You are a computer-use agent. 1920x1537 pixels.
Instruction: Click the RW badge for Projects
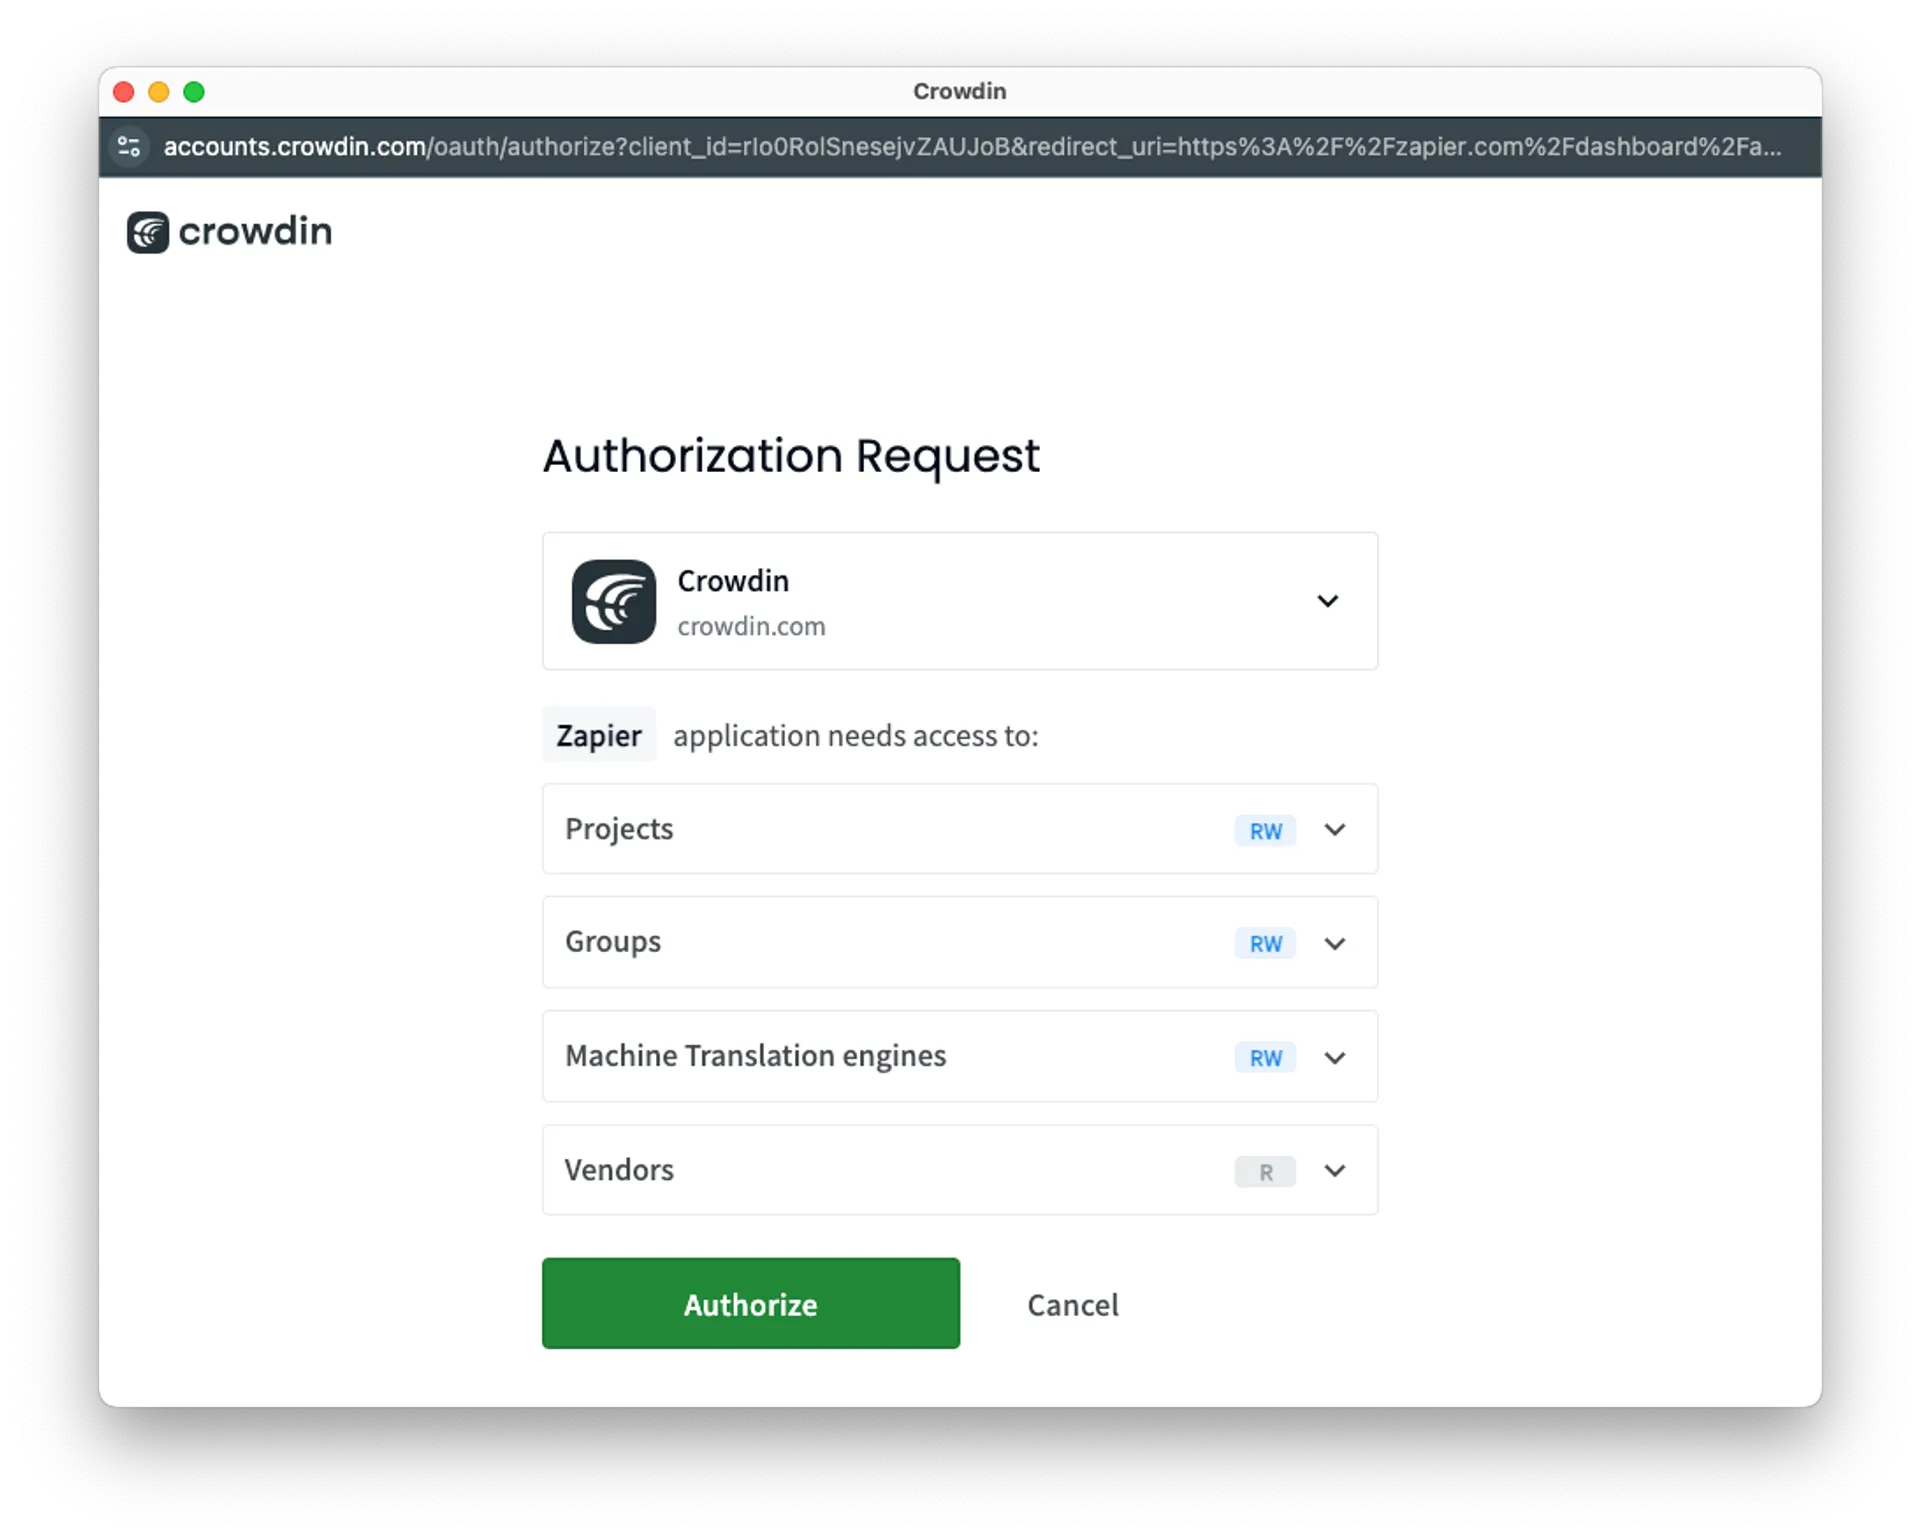coord(1265,831)
